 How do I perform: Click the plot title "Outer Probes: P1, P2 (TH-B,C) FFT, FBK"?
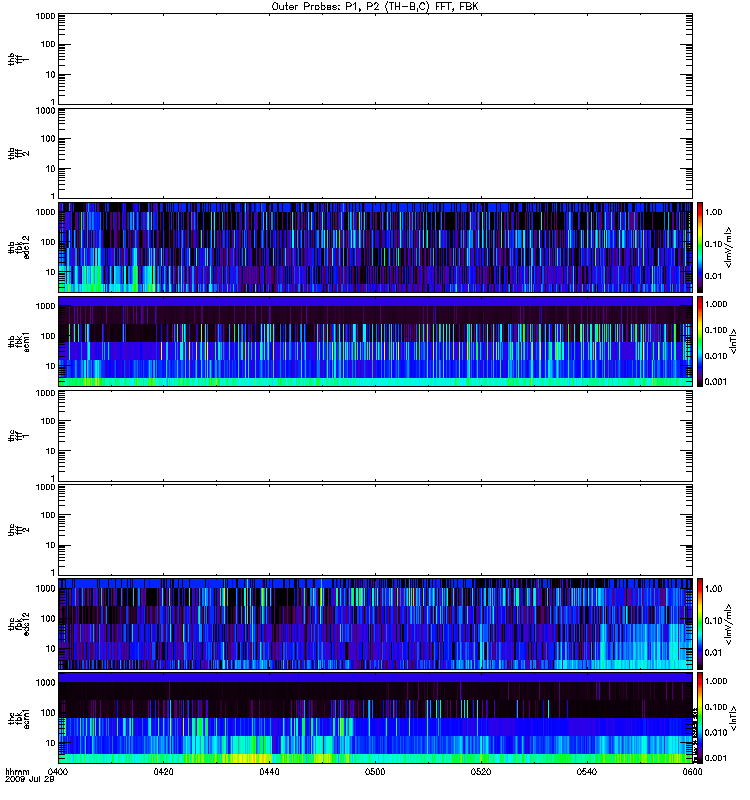pyautogui.click(x=375, y=7)
